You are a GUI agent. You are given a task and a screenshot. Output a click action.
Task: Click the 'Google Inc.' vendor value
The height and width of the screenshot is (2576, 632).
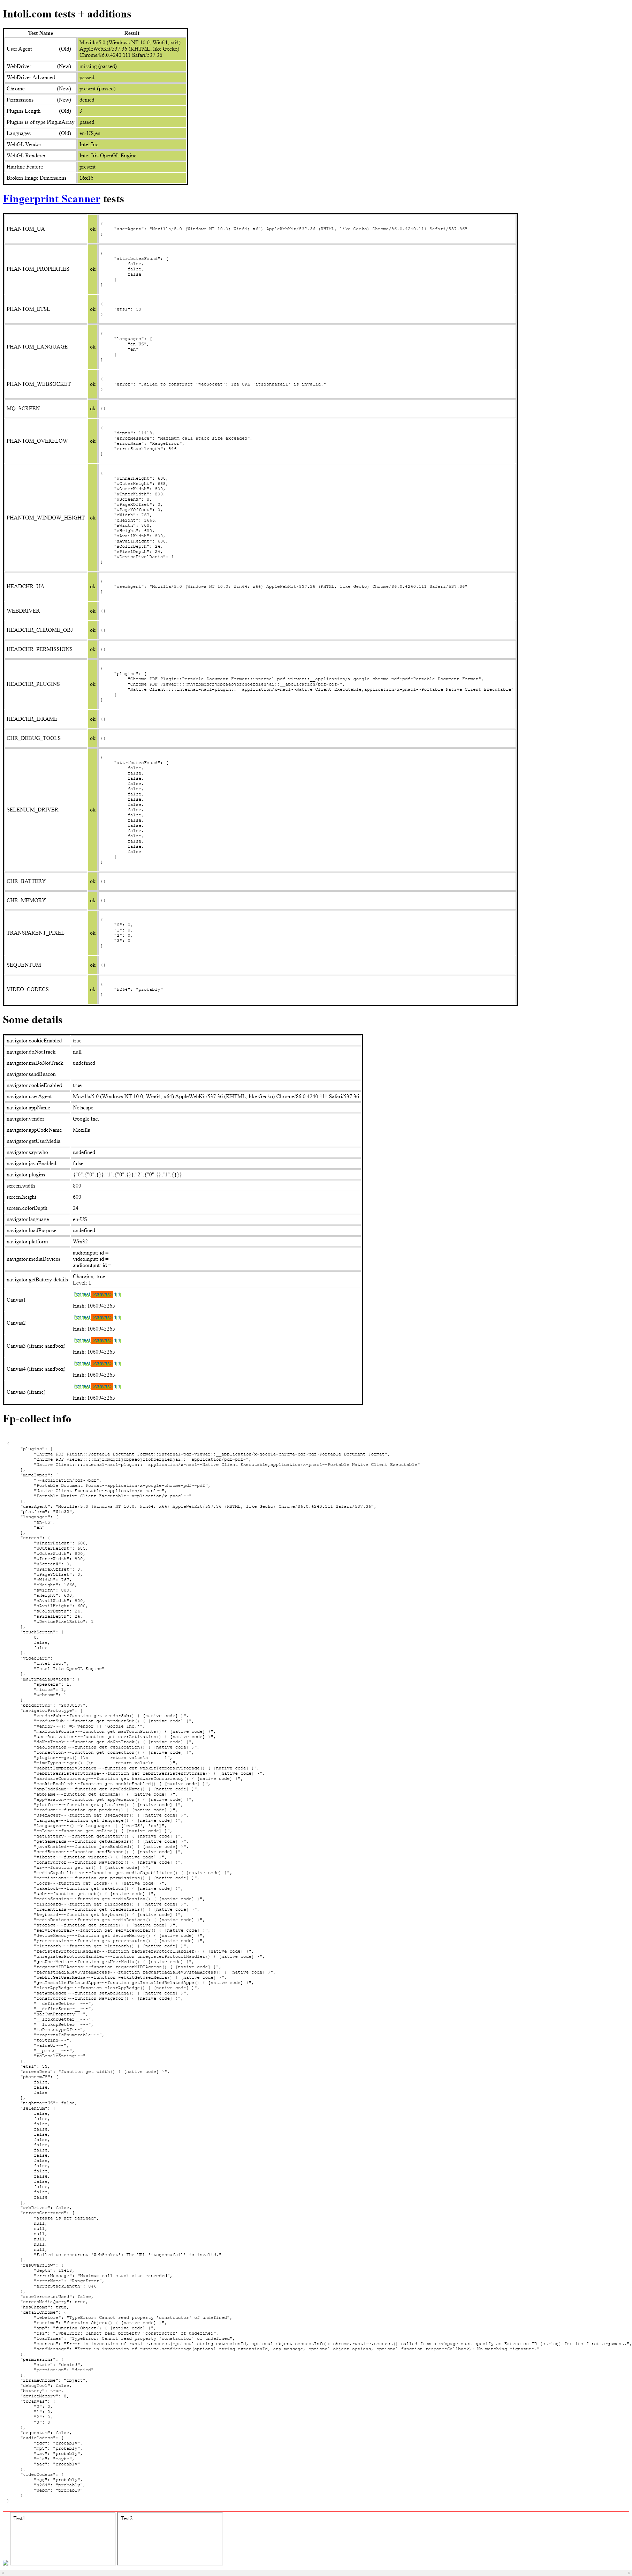point(86,1119)
